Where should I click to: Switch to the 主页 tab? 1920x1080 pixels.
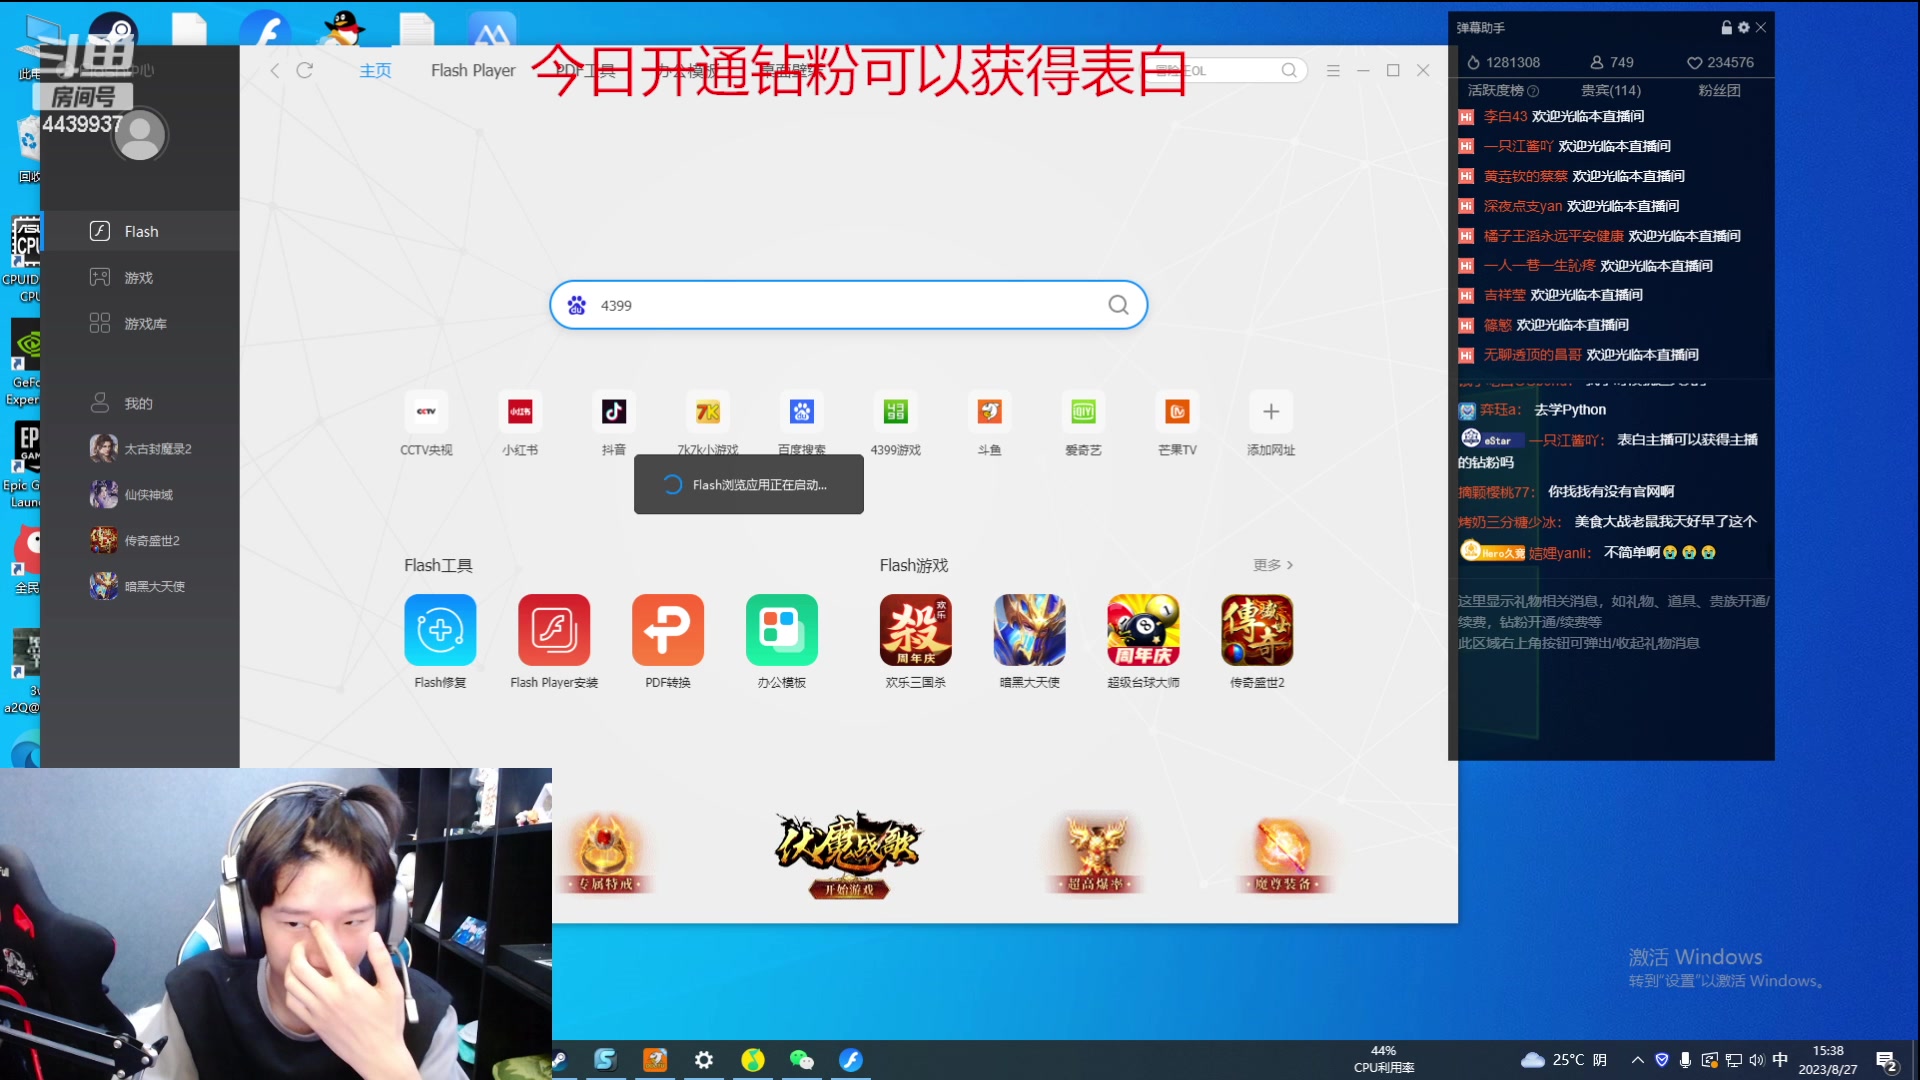tap(375, 70)
